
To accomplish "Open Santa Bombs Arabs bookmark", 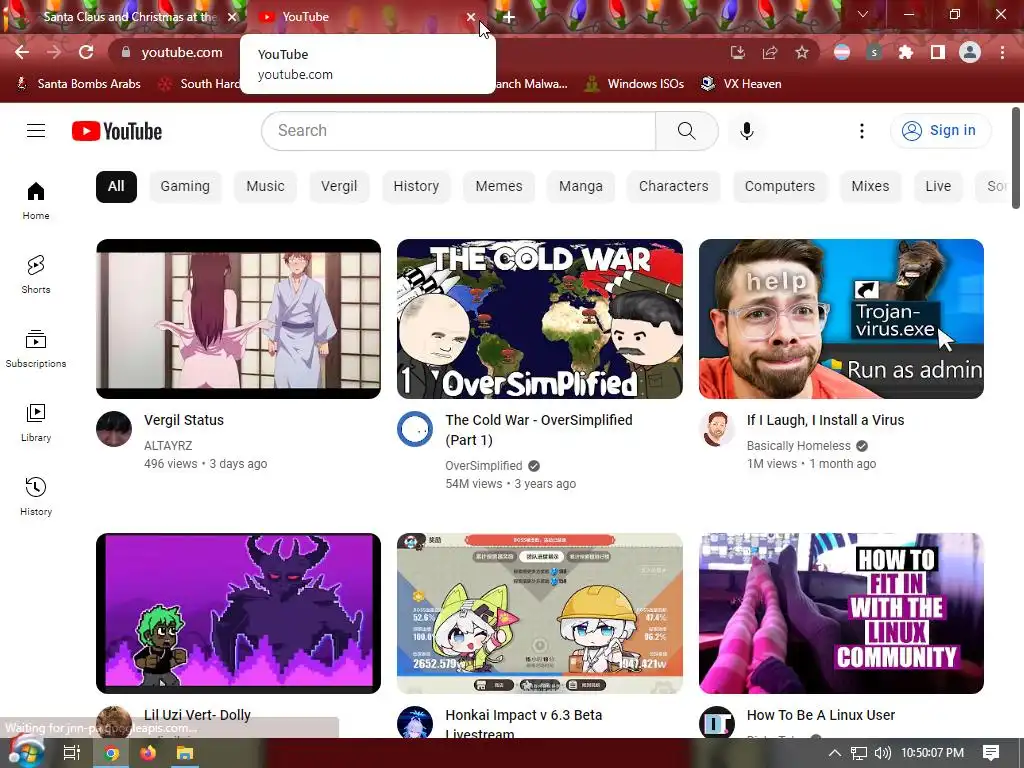I will [78, 84].
